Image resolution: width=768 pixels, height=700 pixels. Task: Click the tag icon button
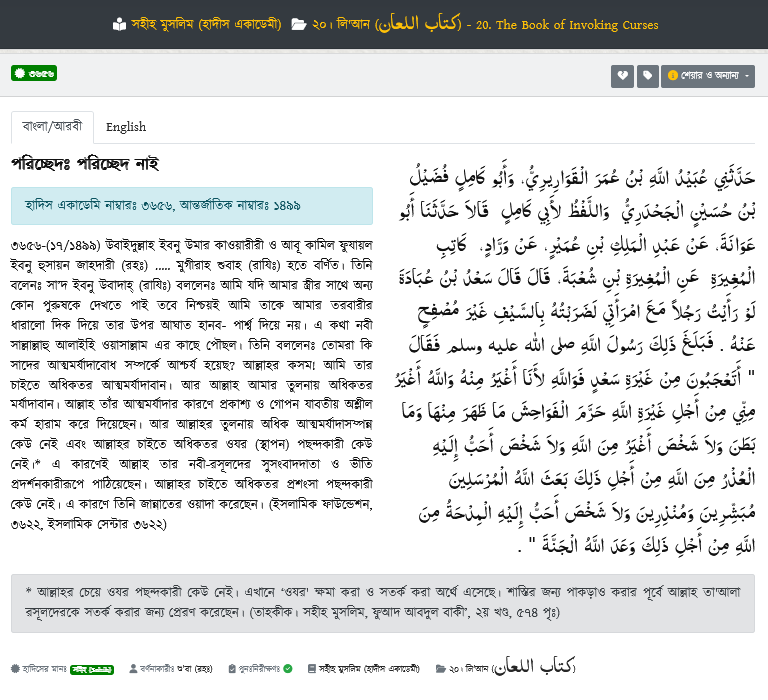(x=648, y=76)
